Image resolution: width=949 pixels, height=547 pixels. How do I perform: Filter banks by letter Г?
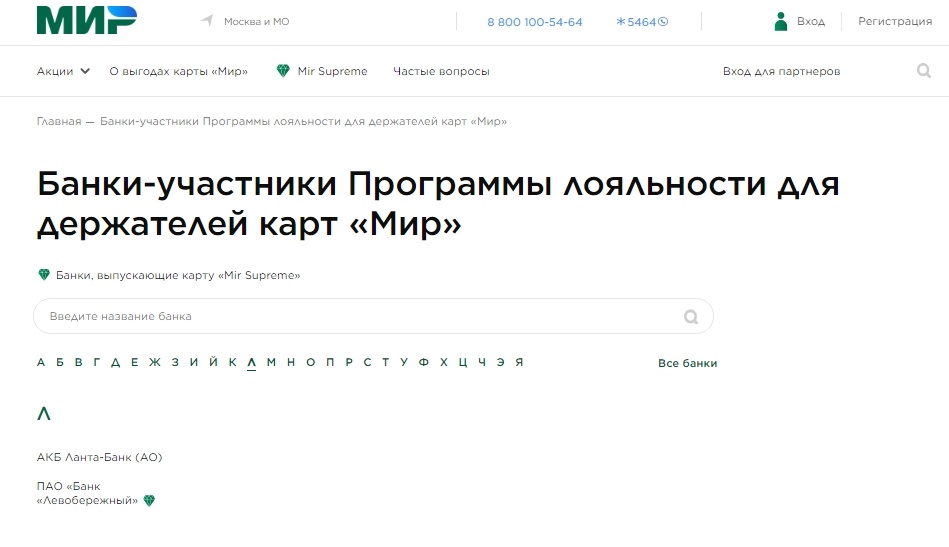coord(96,362)
